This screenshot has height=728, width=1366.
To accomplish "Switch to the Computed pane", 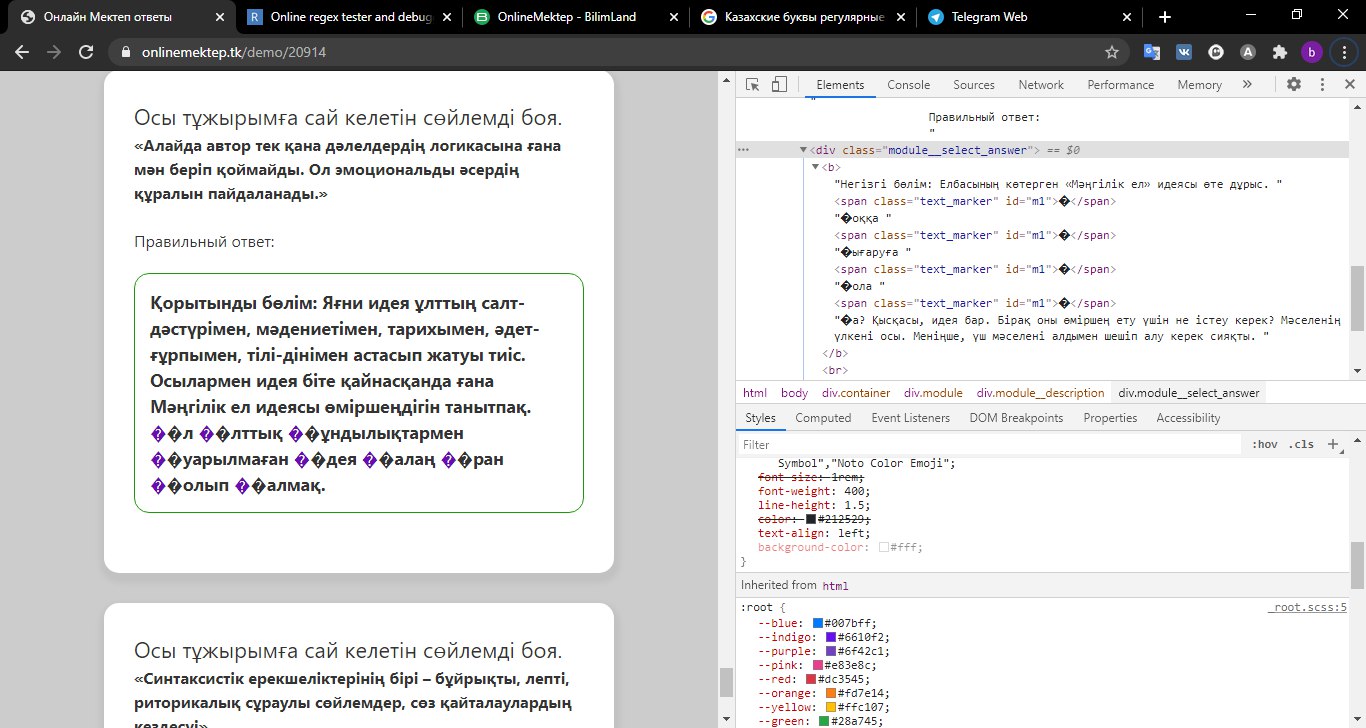I will pos(823,418).
